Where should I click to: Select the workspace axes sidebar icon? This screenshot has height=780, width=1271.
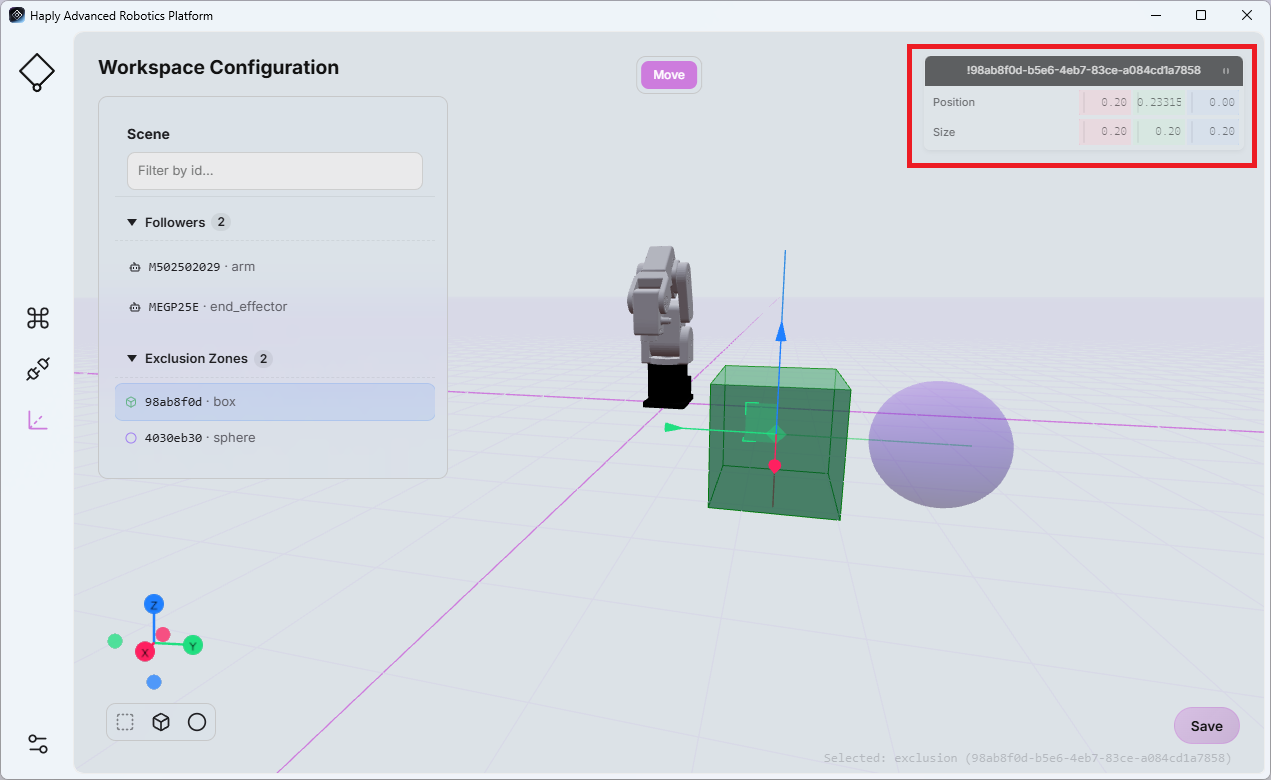pyautogui.click(x=38, y=420)
